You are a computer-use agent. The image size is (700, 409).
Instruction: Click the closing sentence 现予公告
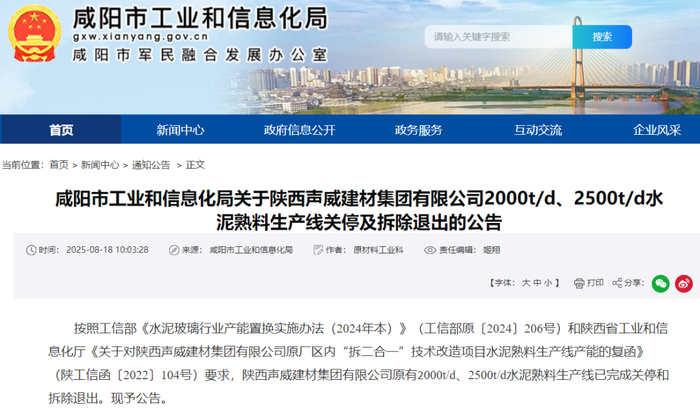[x=139, y=398]
